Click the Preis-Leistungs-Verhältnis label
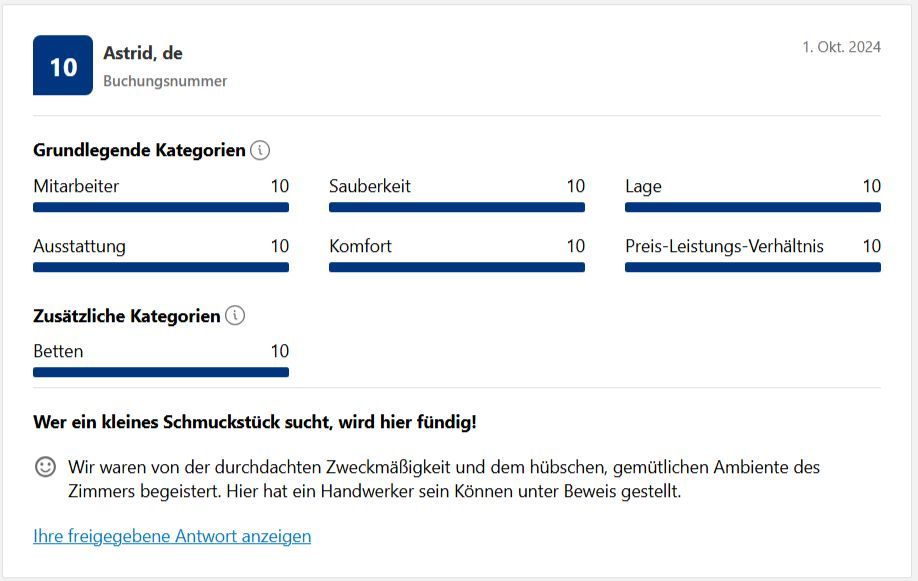 click(x=724, y=246)
